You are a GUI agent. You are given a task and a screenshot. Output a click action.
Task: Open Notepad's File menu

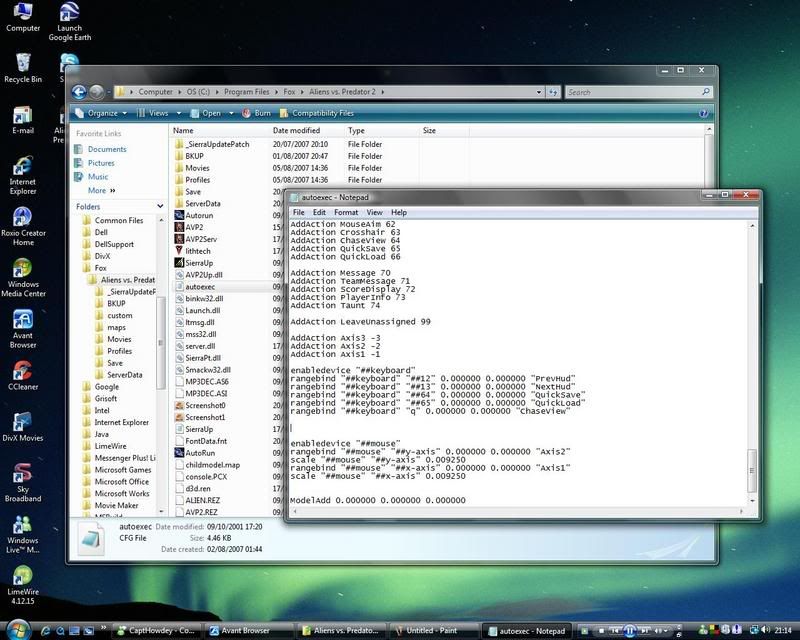pyautogui.click(x=298, y=212)
